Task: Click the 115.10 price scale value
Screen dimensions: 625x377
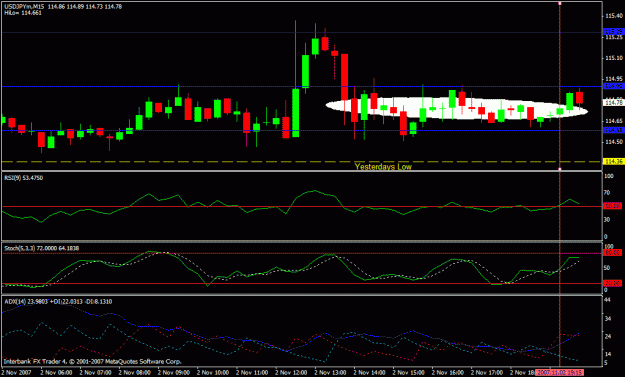Action: click(613, 58)
